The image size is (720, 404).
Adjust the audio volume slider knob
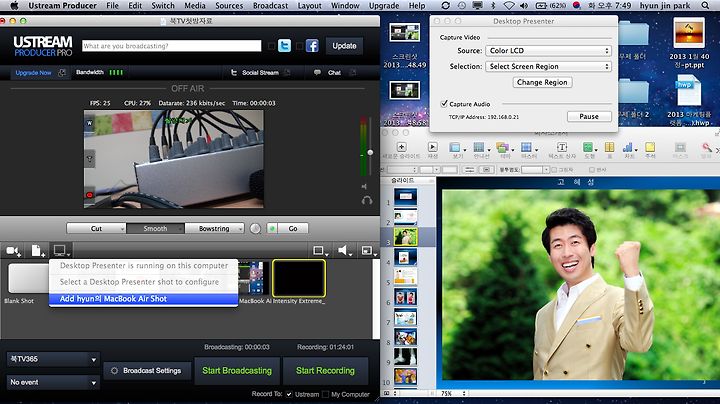[370, 152]
